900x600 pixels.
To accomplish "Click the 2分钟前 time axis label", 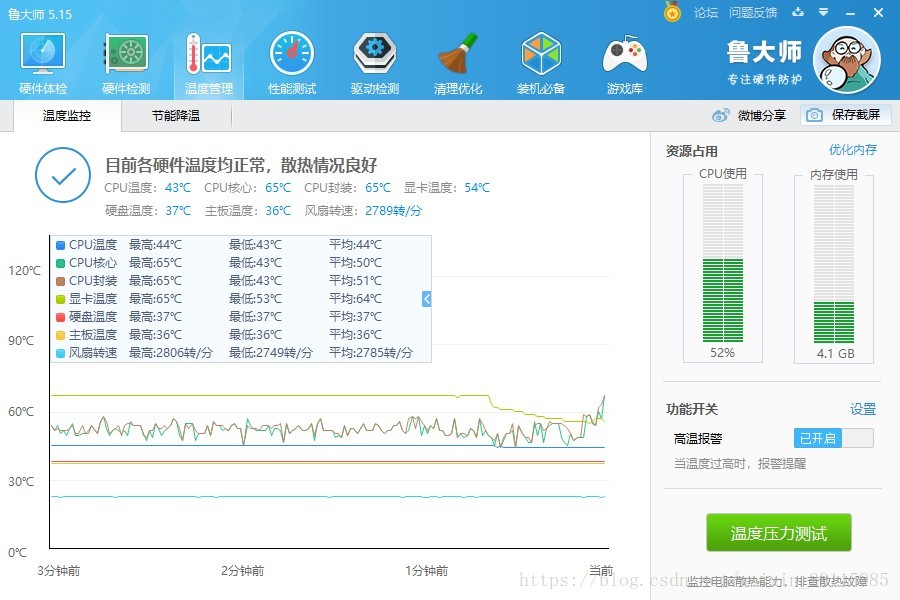I will pyautogui.click(x=242, y=571).
